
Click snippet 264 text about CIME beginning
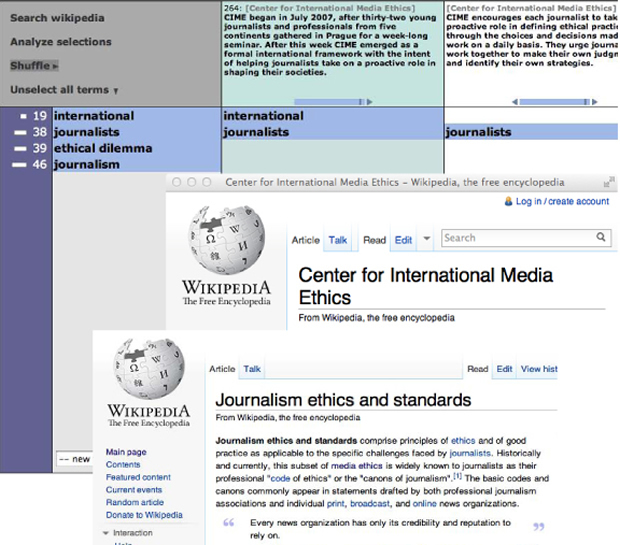tap(330, 45)
